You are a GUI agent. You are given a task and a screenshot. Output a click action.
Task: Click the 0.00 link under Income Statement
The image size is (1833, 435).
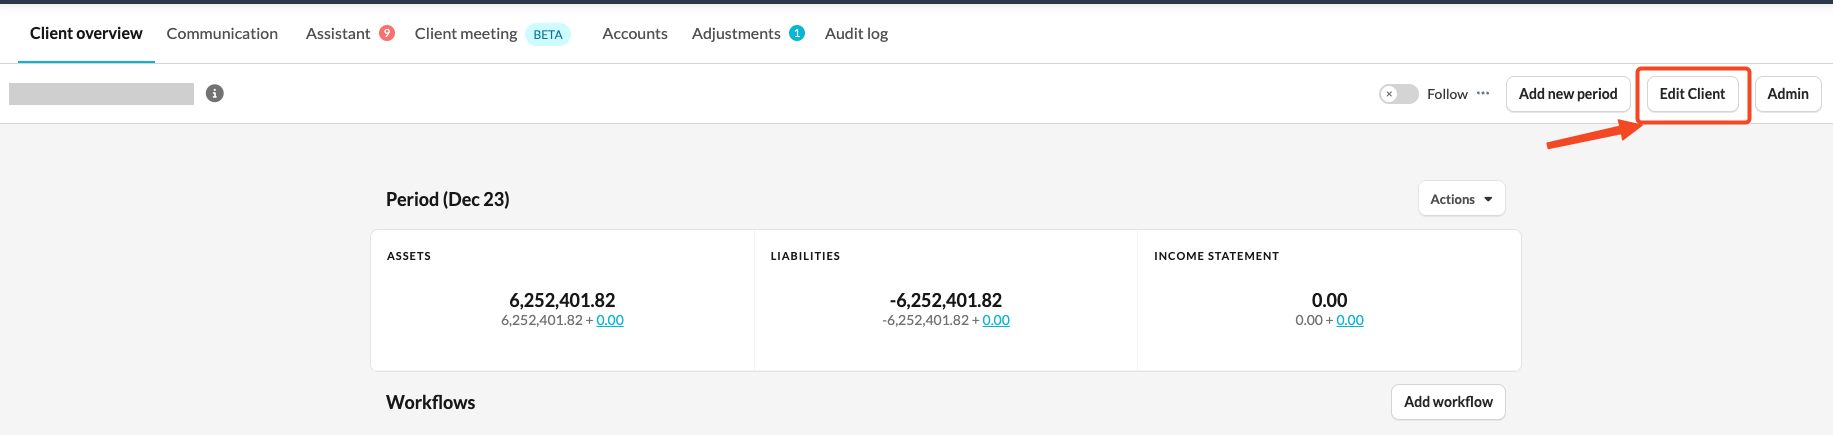tap(1350, 320)
